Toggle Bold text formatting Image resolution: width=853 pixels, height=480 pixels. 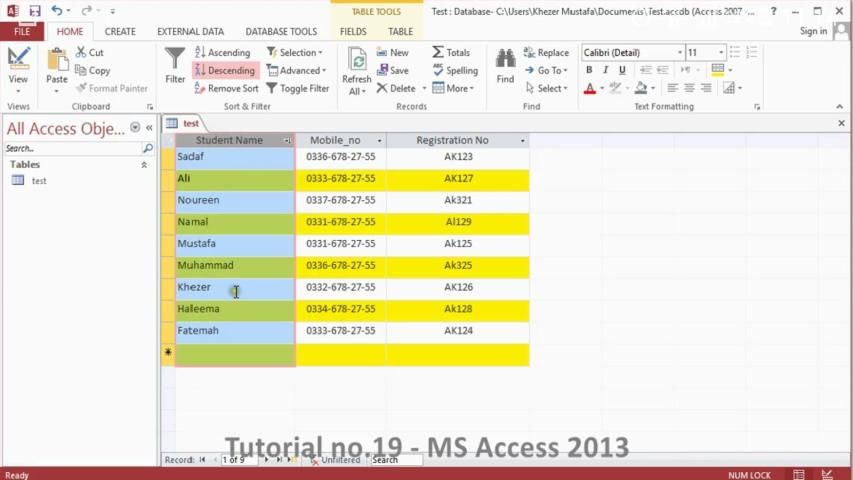tap(589, 70)
